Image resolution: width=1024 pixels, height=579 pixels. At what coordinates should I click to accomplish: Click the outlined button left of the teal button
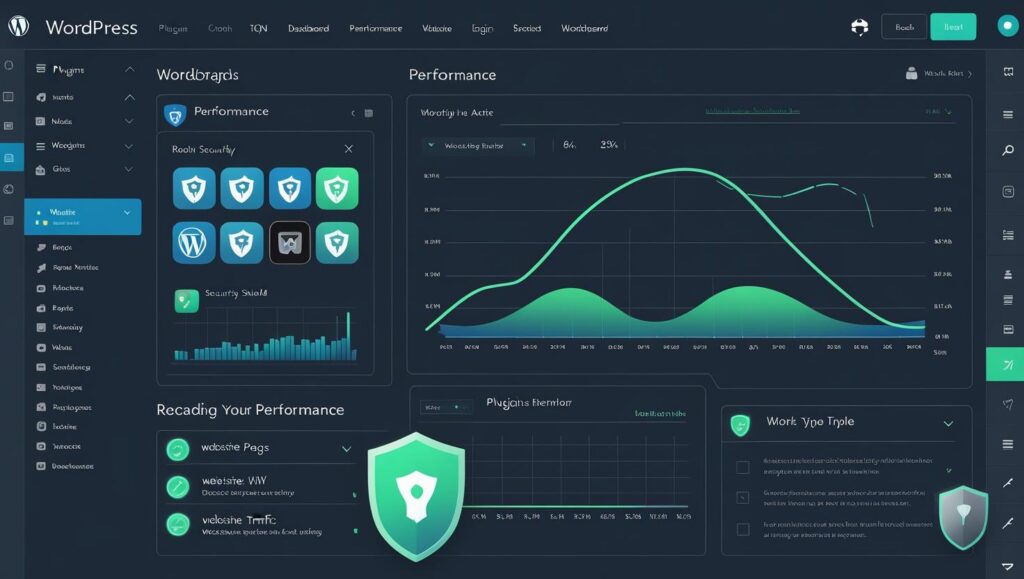(x=904, y=27)
